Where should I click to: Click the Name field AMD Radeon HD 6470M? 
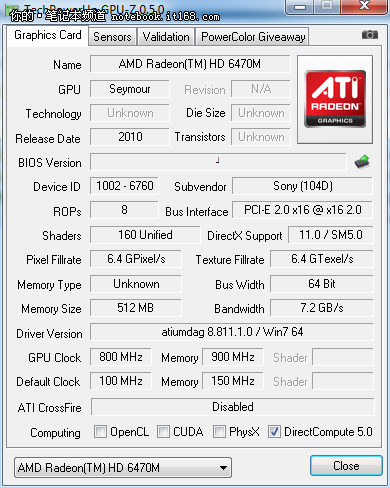click(190, 64)
